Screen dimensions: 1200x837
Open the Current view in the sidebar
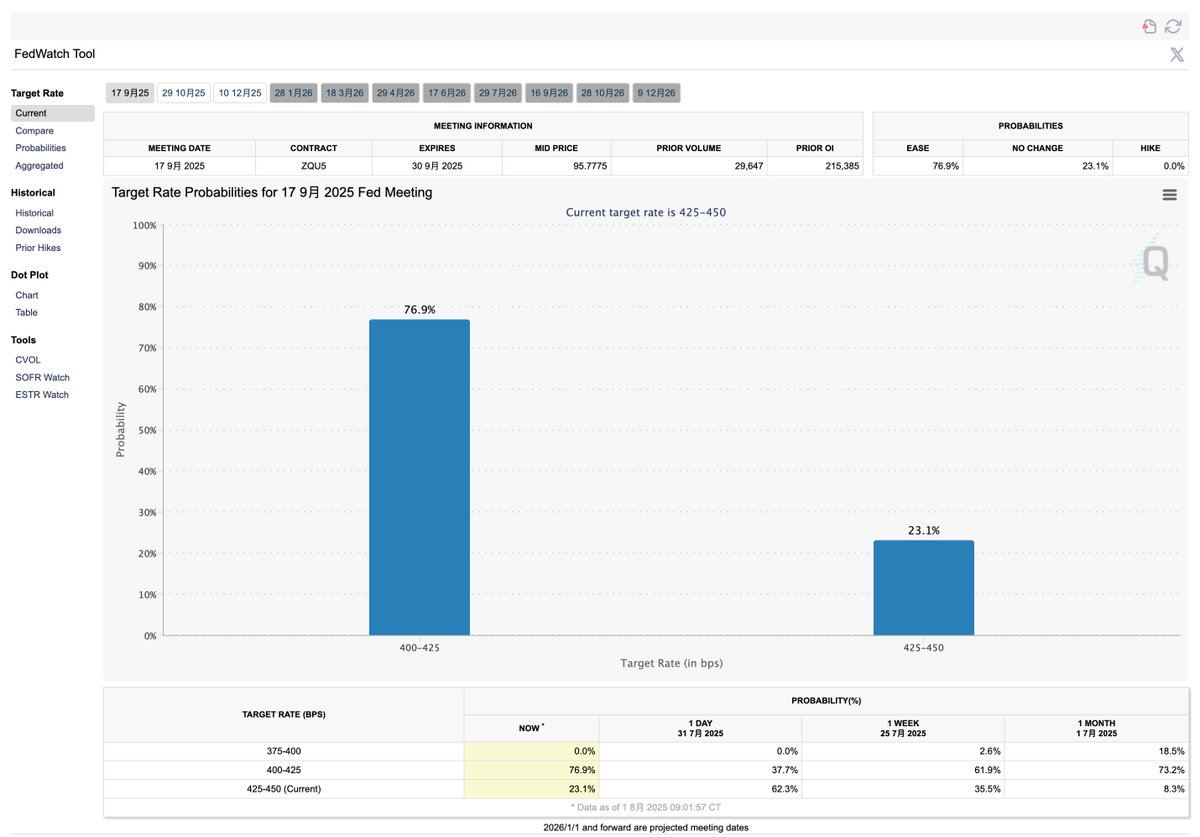[53, 113]
